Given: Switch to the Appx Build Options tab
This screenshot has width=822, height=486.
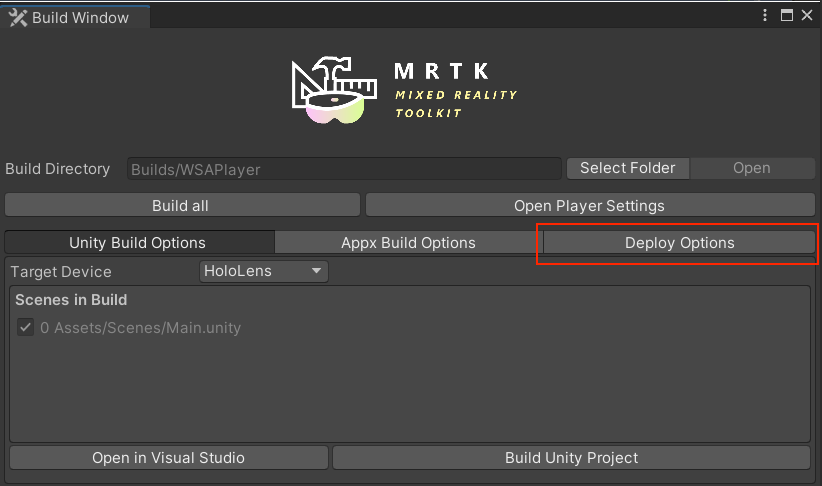Looking at the screenshot, I should coord(408,243).
